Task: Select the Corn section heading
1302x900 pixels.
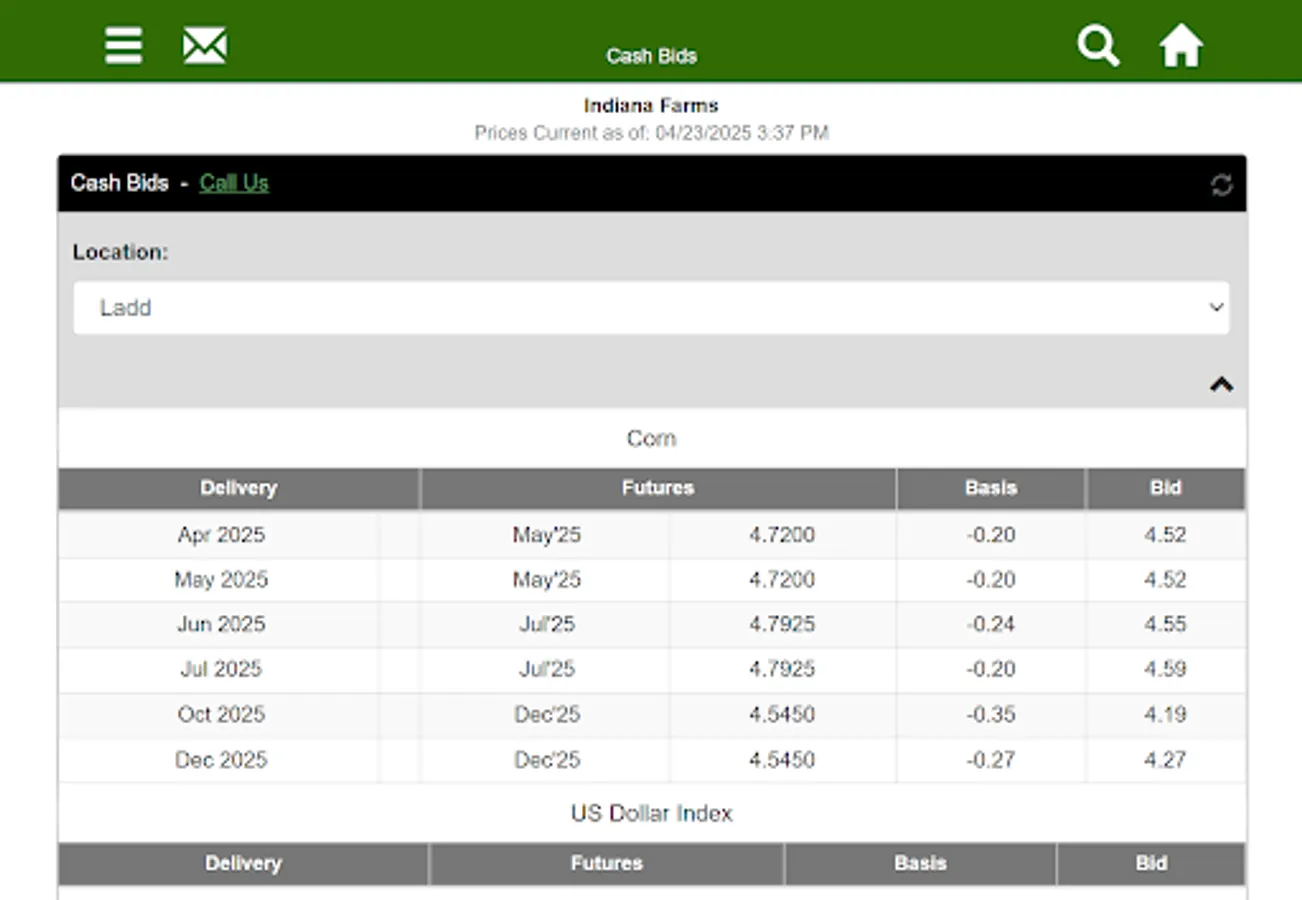Action: [x=651, y=437]
